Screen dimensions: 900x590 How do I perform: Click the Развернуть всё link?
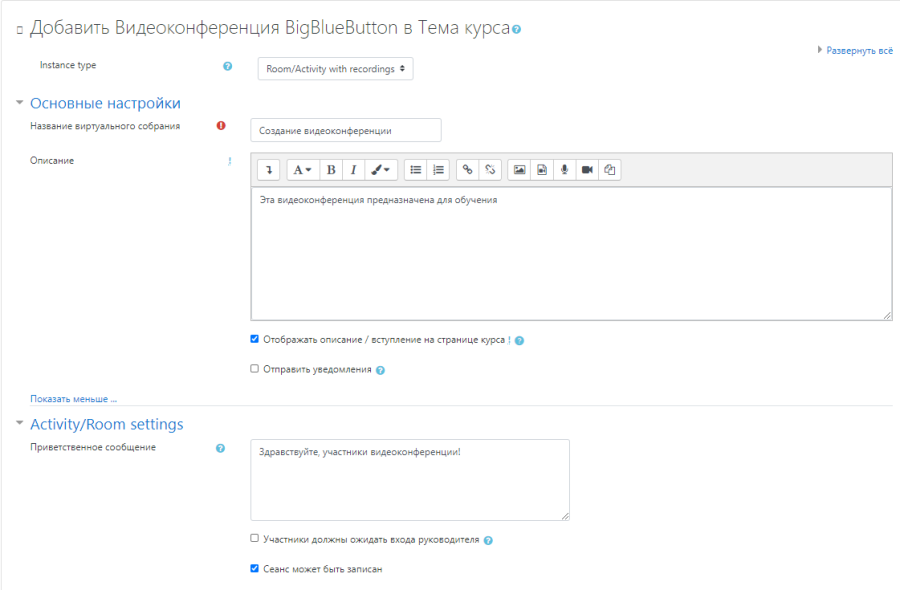click(x=858, y=50)
